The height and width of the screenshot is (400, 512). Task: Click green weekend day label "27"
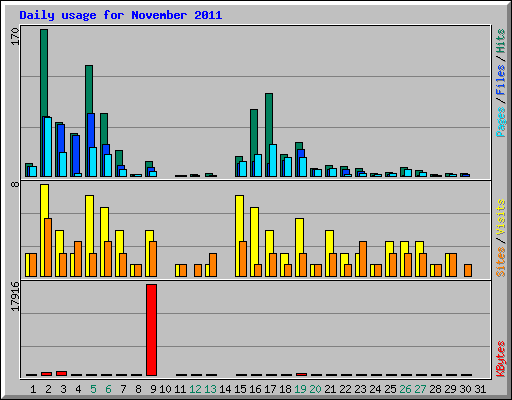[x=420, y=389]
